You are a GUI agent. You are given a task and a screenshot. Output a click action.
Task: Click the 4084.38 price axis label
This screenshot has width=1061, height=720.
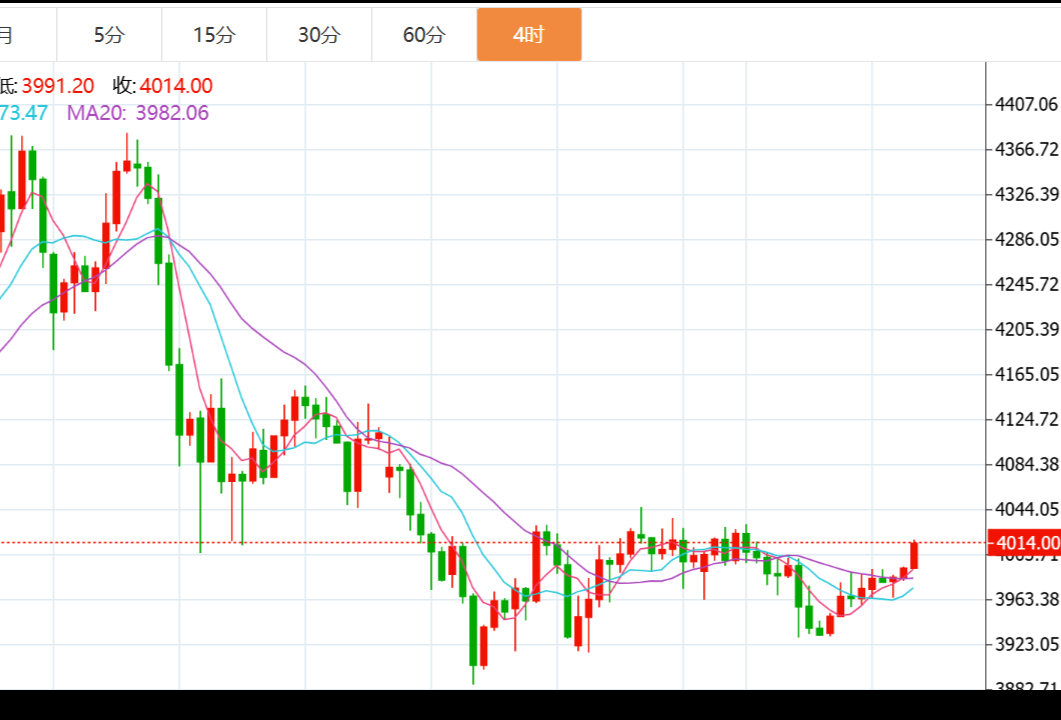(x=1027, y=464)
